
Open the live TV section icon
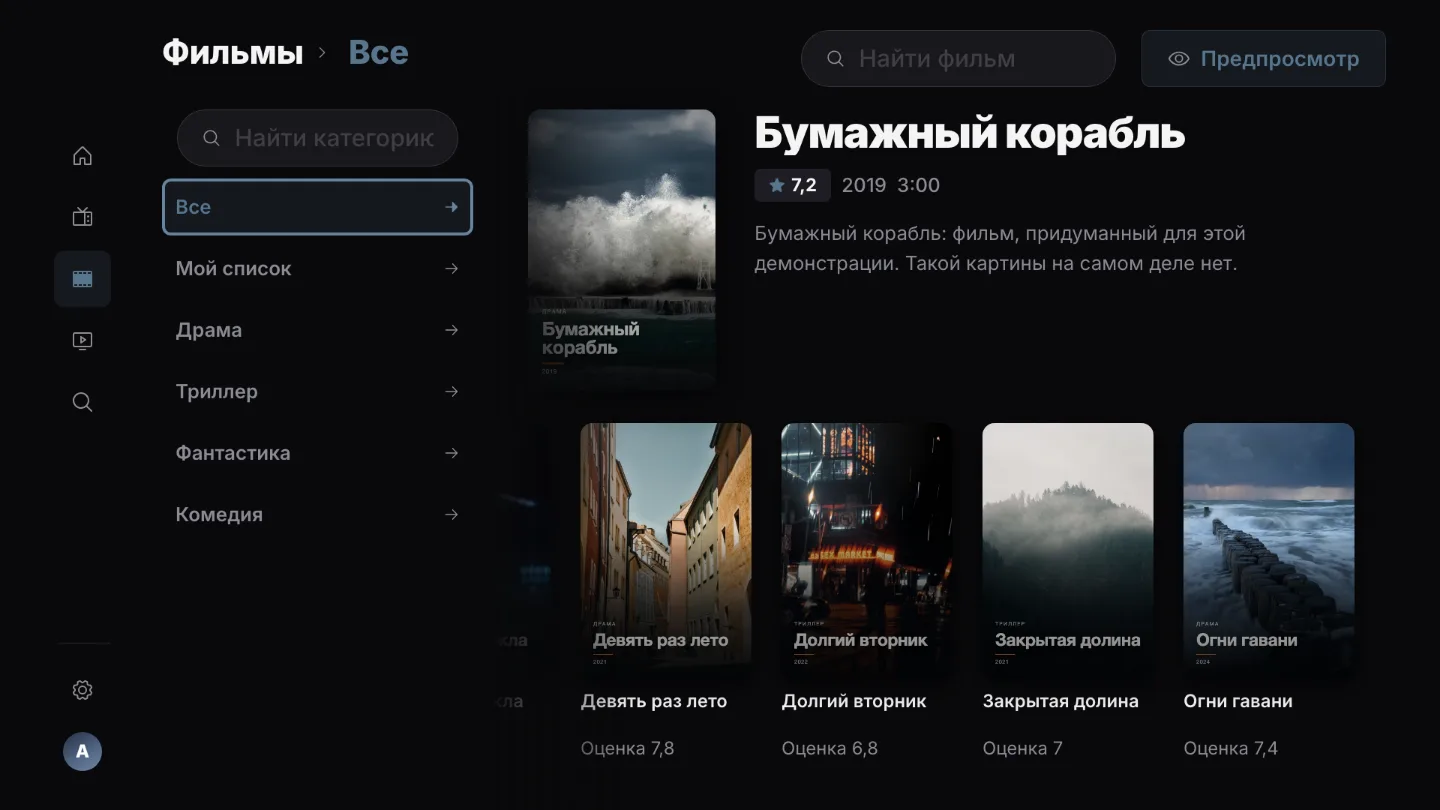pyautogui.click(x=83, y=217)
